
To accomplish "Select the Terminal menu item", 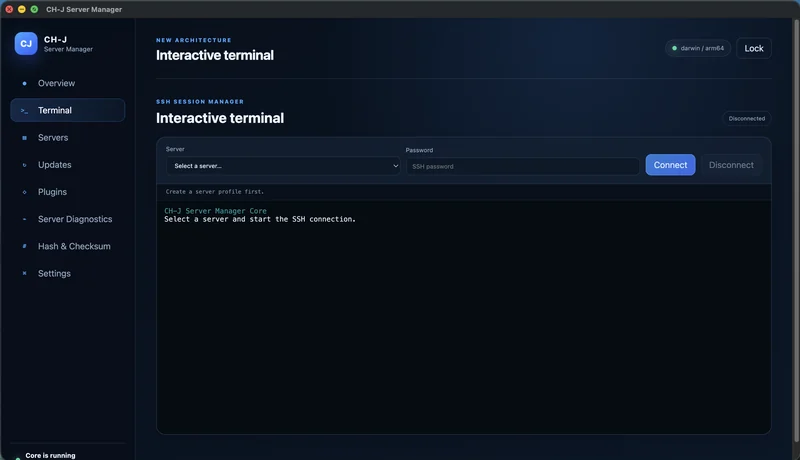I will [67, 110].
